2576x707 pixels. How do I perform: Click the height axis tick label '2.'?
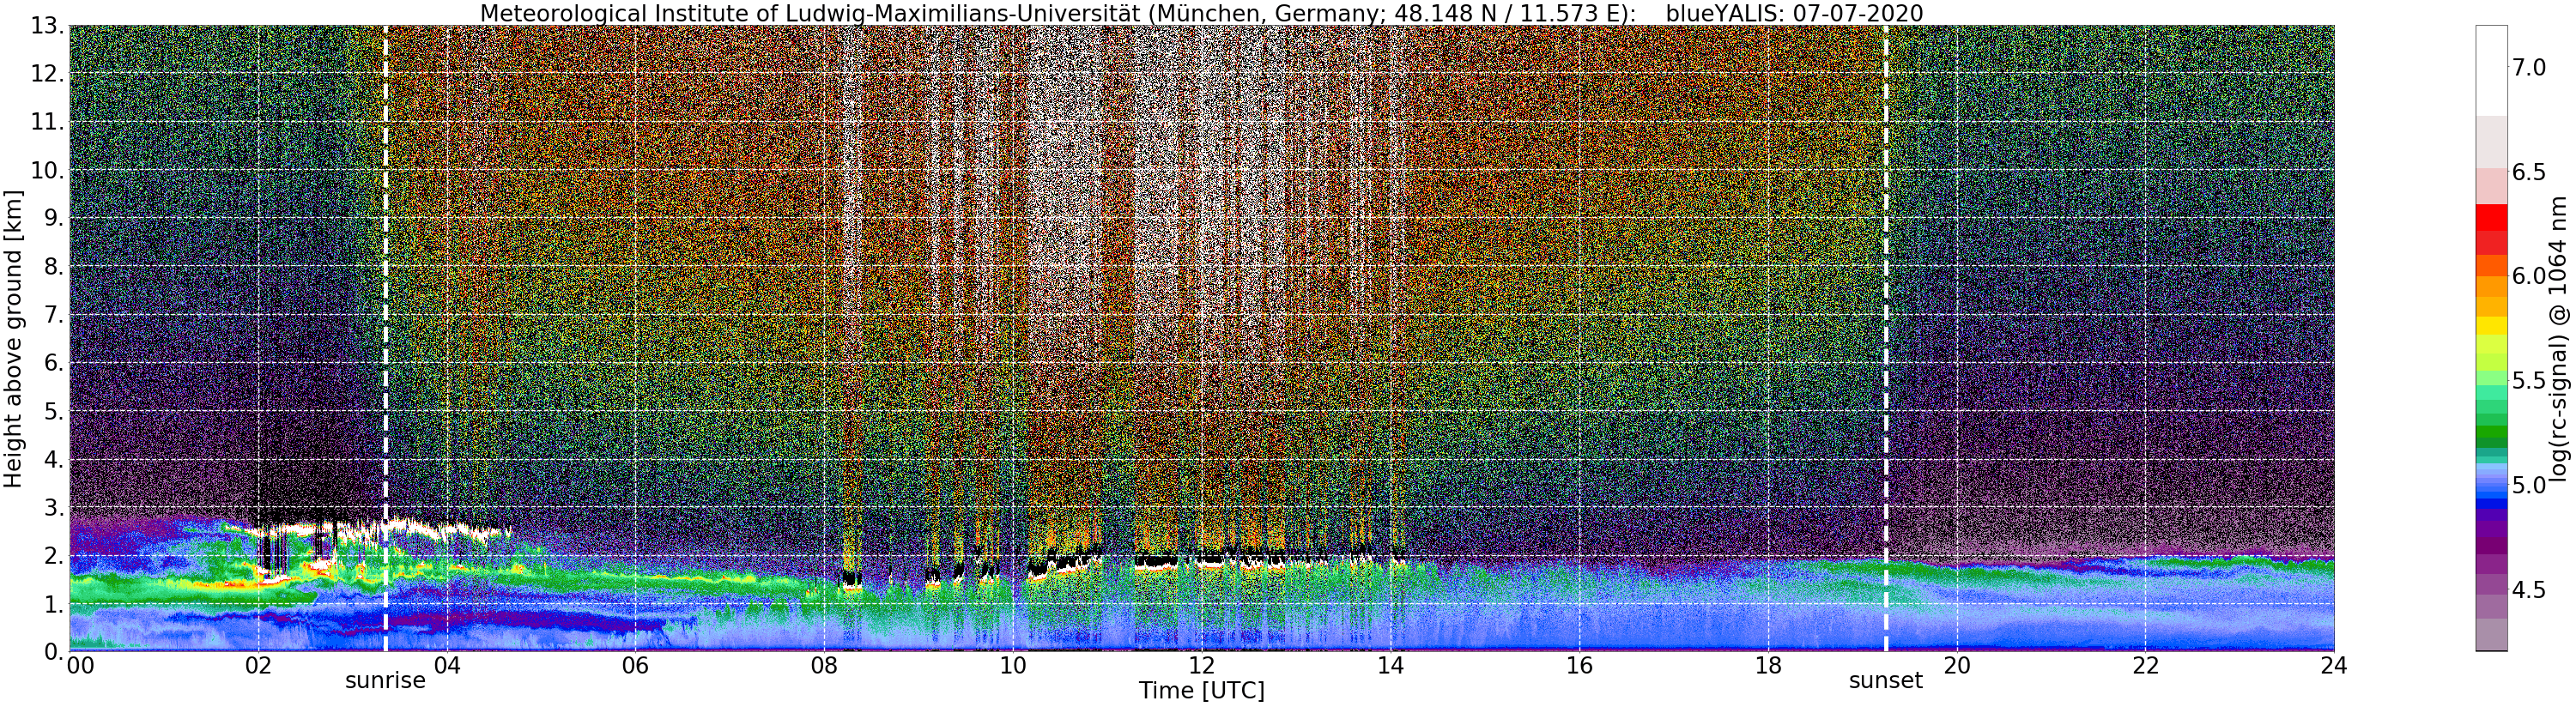[x=53, y=555]
